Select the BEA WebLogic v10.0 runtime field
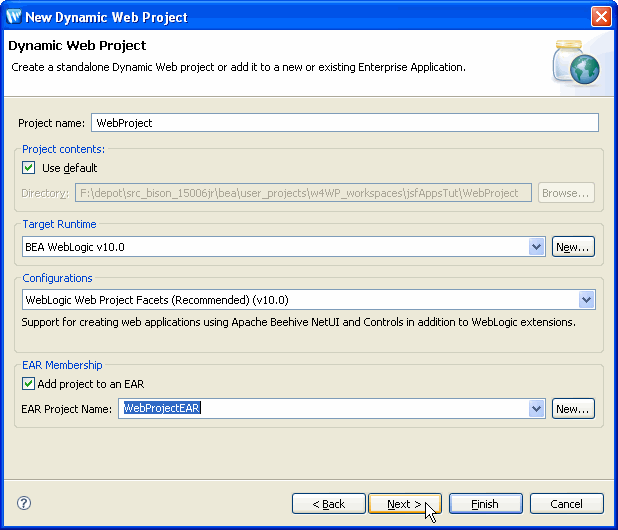This screenshot has height=530, width=618. tap(275, 247)
